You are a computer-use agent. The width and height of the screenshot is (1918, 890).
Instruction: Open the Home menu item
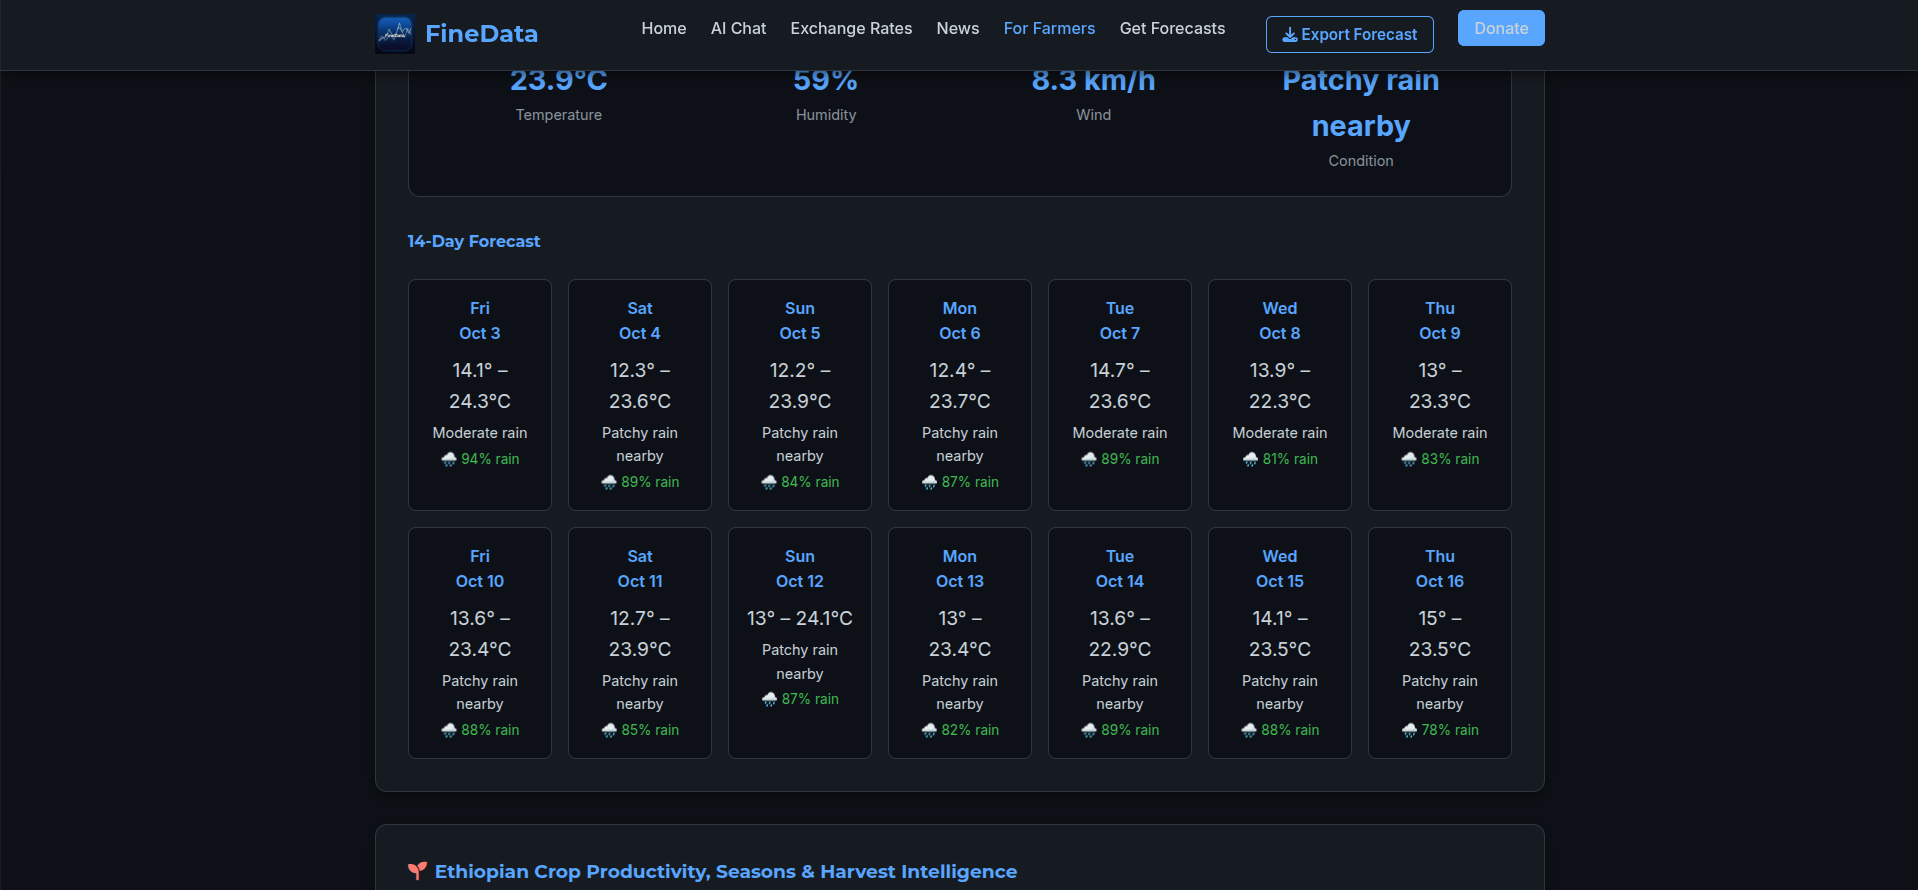click(664, 29)
